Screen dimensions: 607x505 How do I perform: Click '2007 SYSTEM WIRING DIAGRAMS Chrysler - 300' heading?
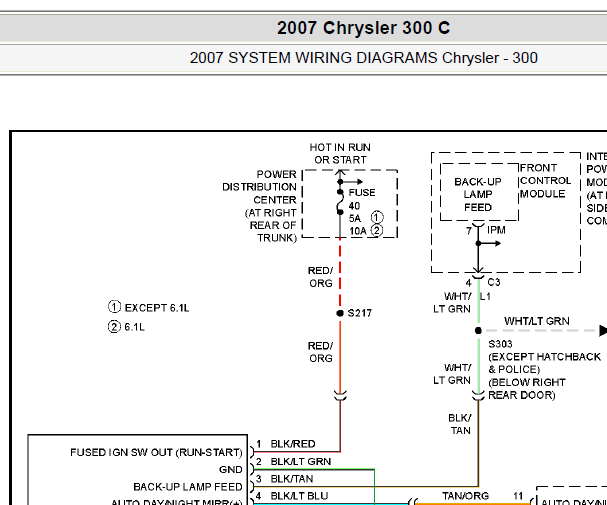point(364,58)
